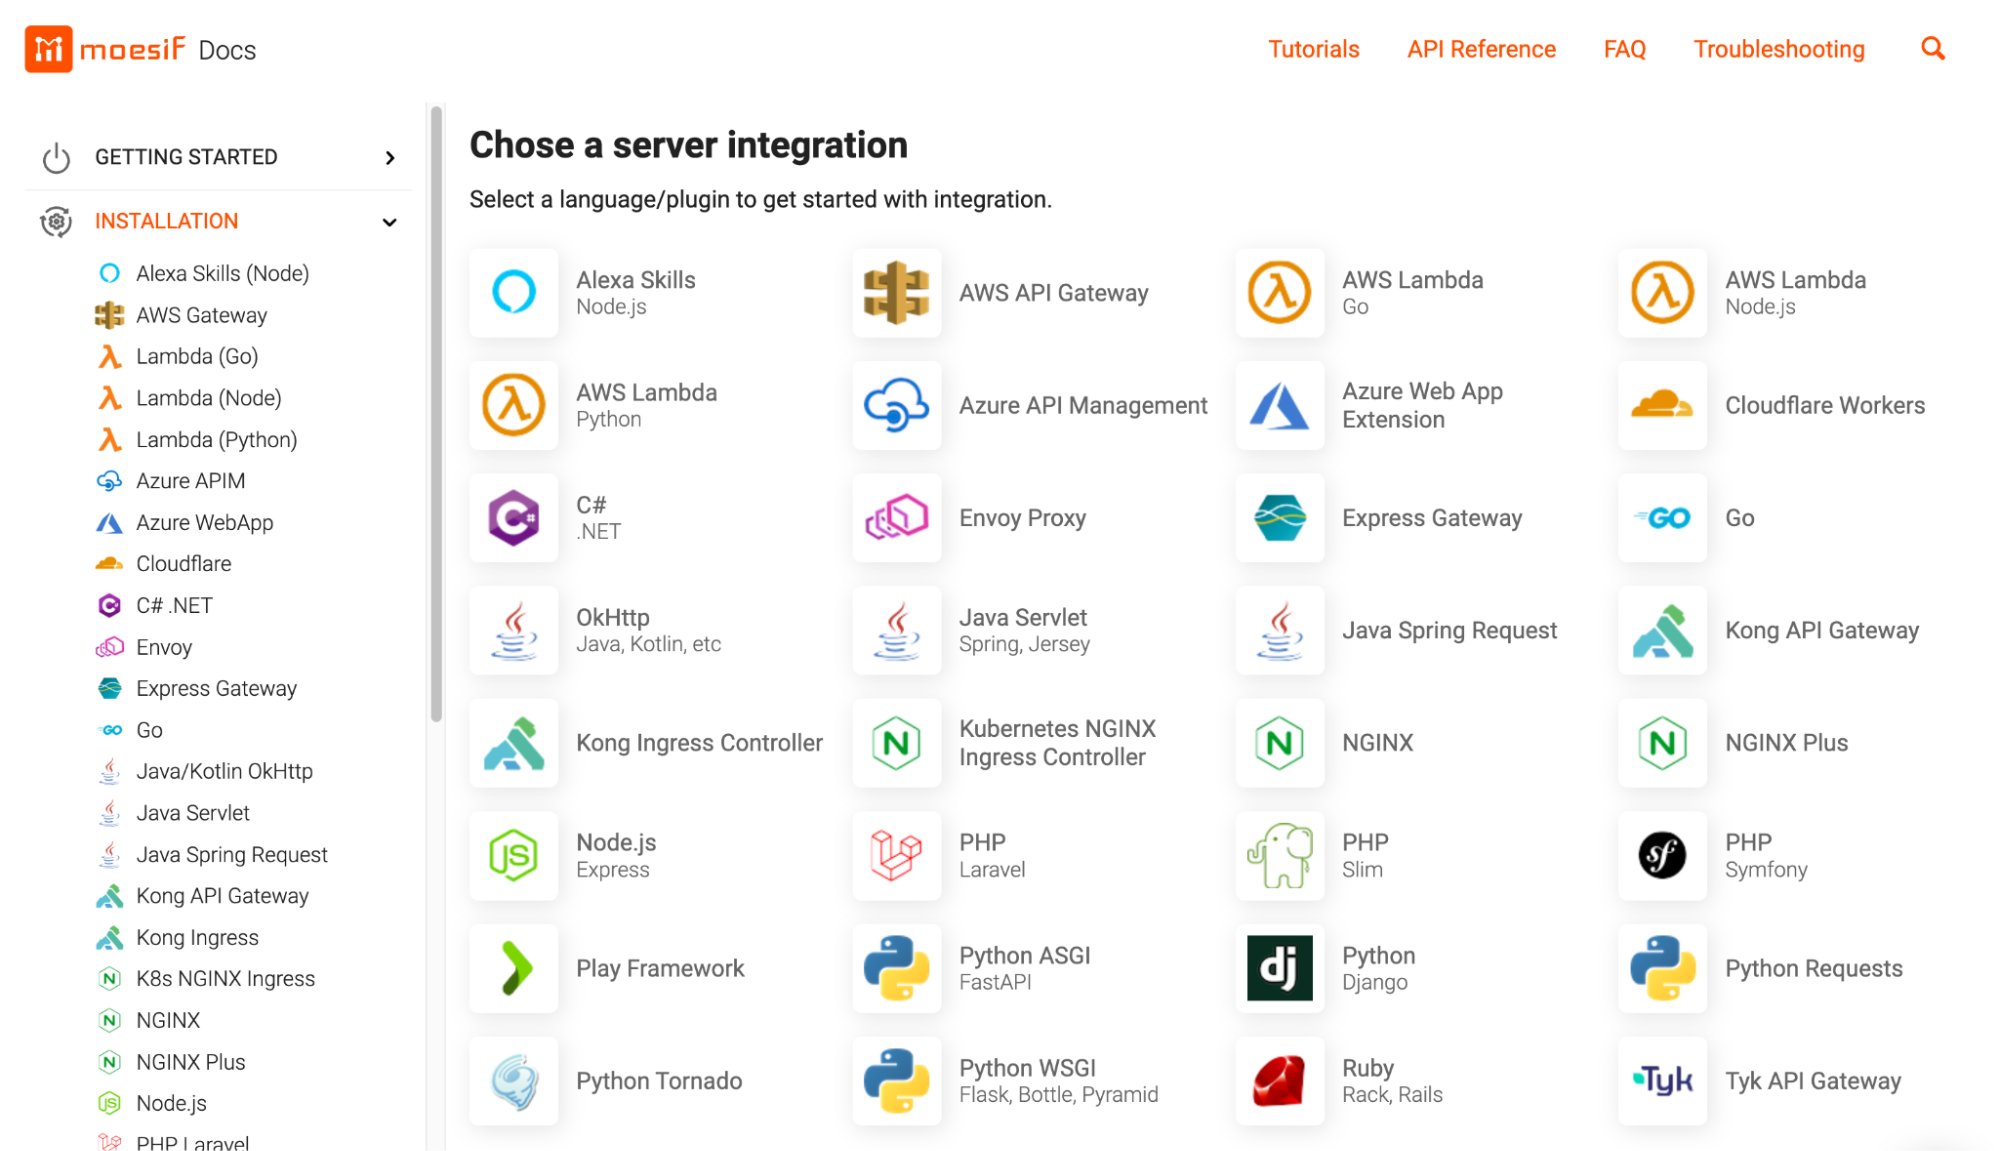Viewport: 1999px width, 1151px height.
Task: Click the Envoy Proxy card icon
Action: (896, 518)
